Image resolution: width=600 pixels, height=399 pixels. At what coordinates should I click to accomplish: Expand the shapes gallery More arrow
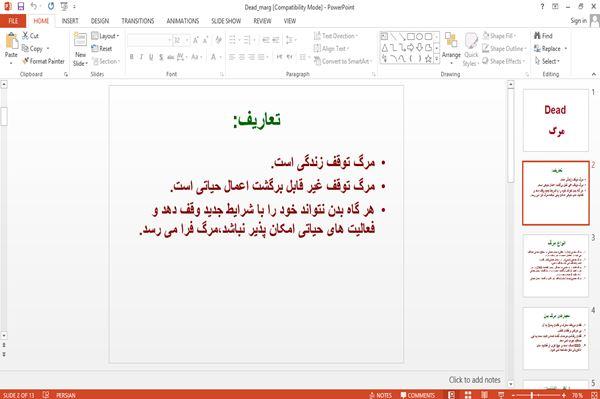(436, 59)
